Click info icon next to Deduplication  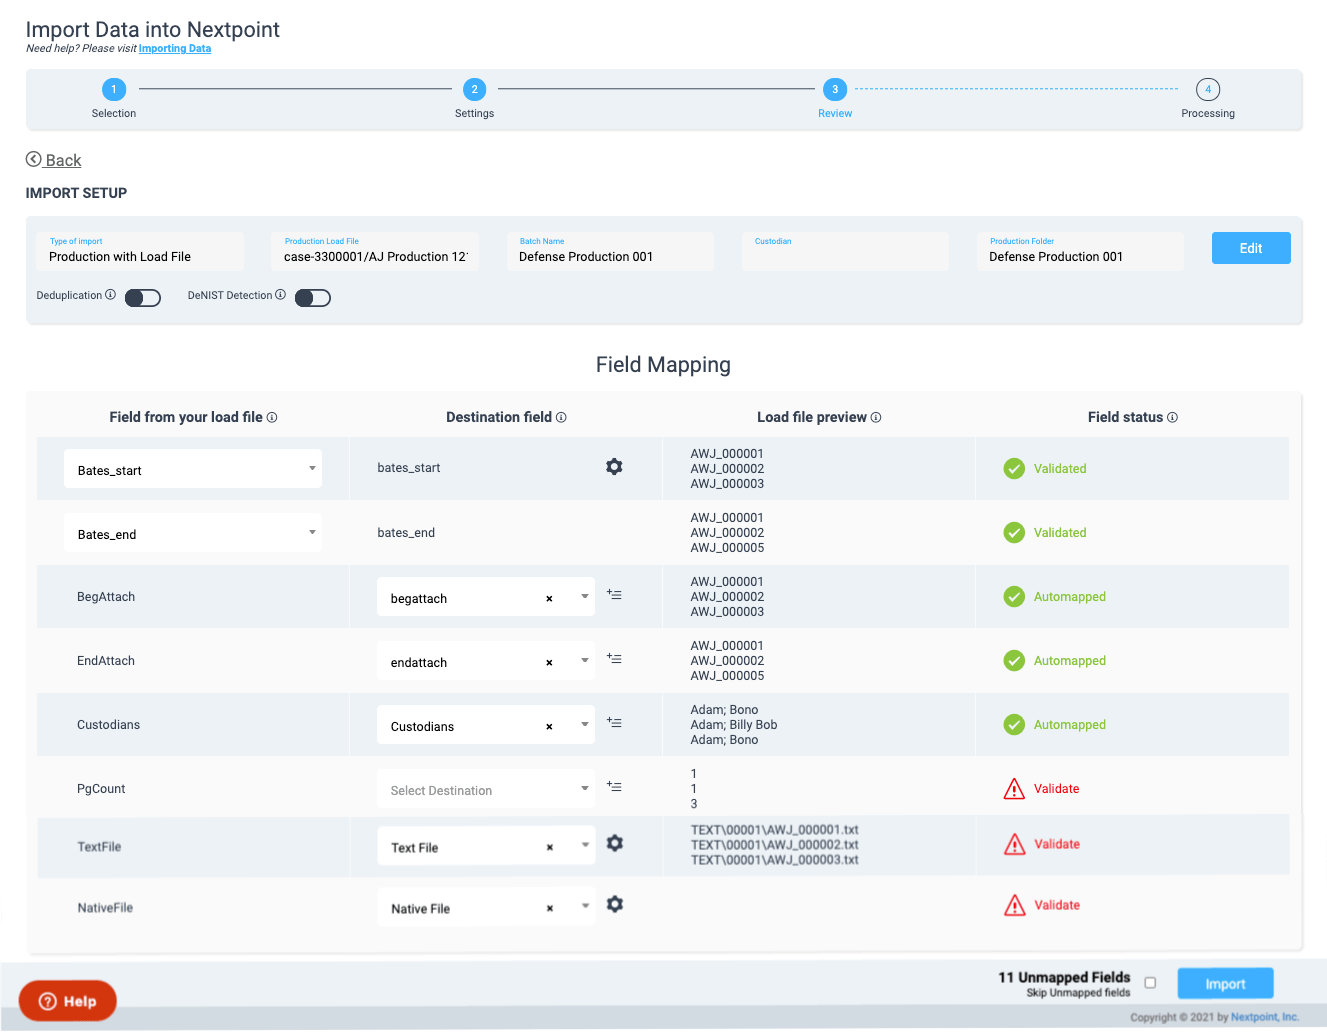tap(110, 295)
